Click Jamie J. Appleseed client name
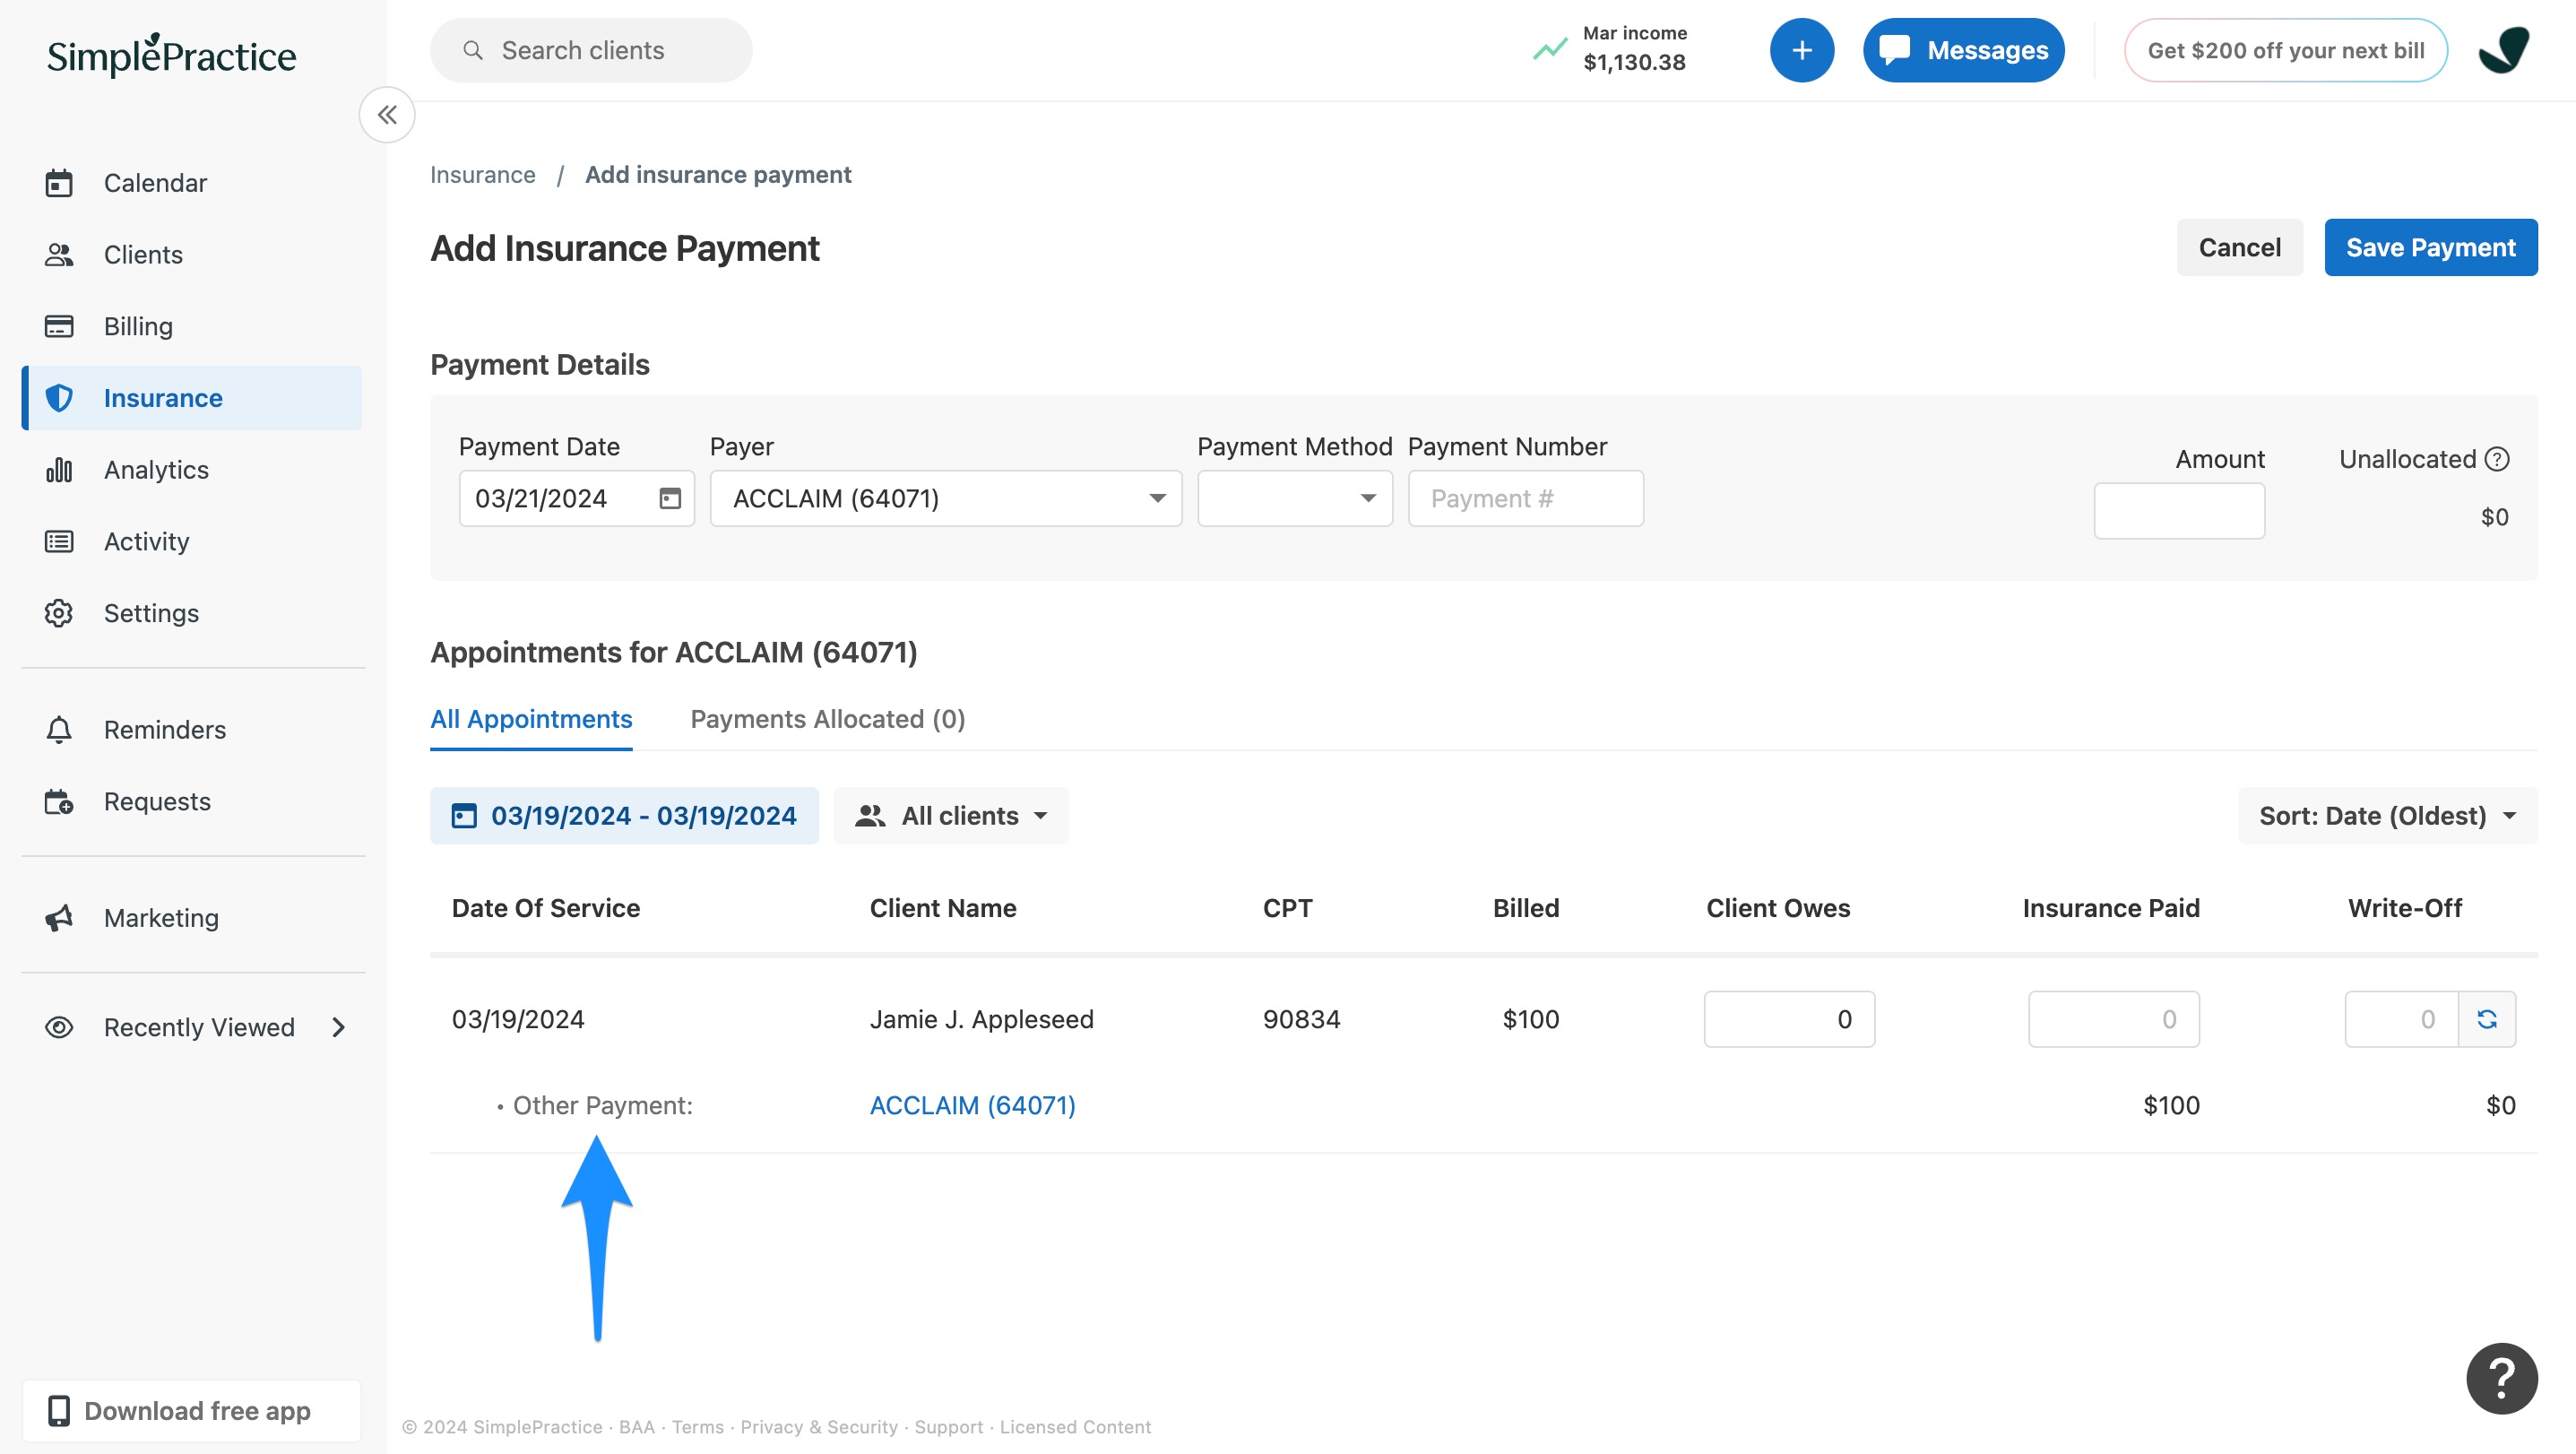 (x=981, y=1019)
